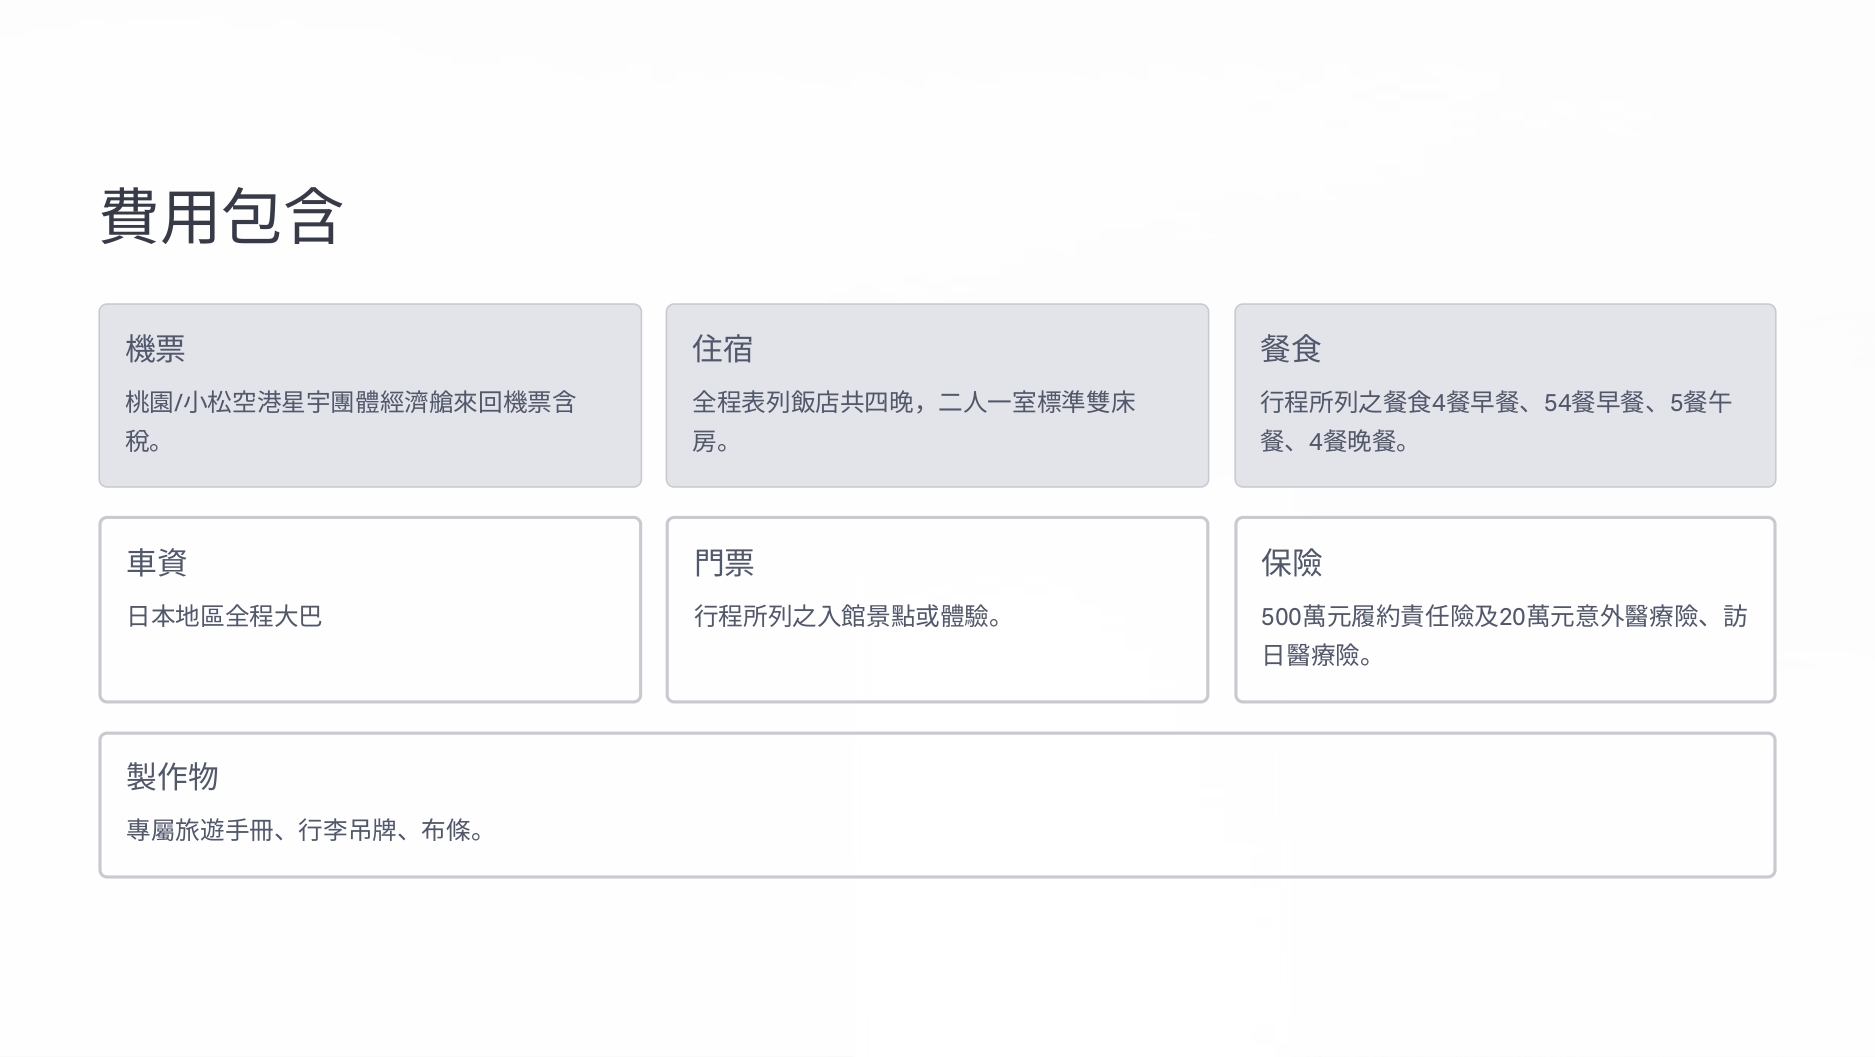This screenshot has width=1875, height=1057.
Task: Click the 房。 trailing line in 住宿 card
Action: tap(711, 441)
